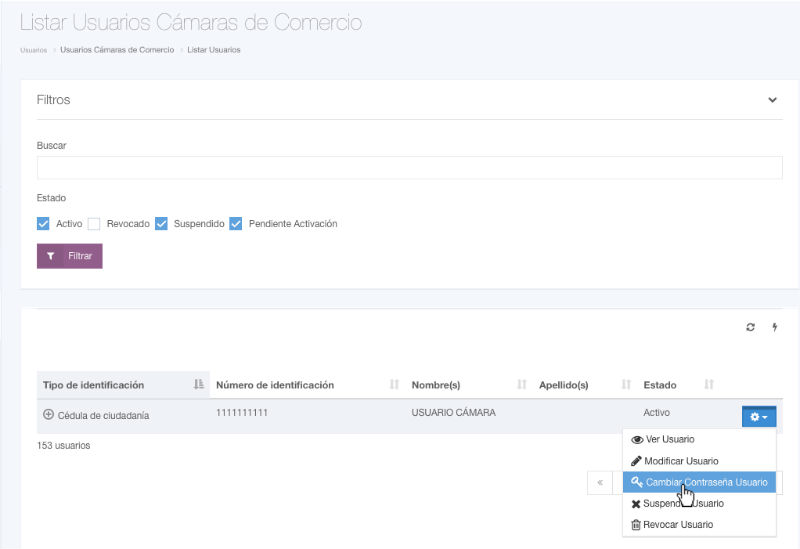Viewport: 800px width, 549px height.
Task: Click the lightning bolt quick action icon
Action: pos(773,328)
